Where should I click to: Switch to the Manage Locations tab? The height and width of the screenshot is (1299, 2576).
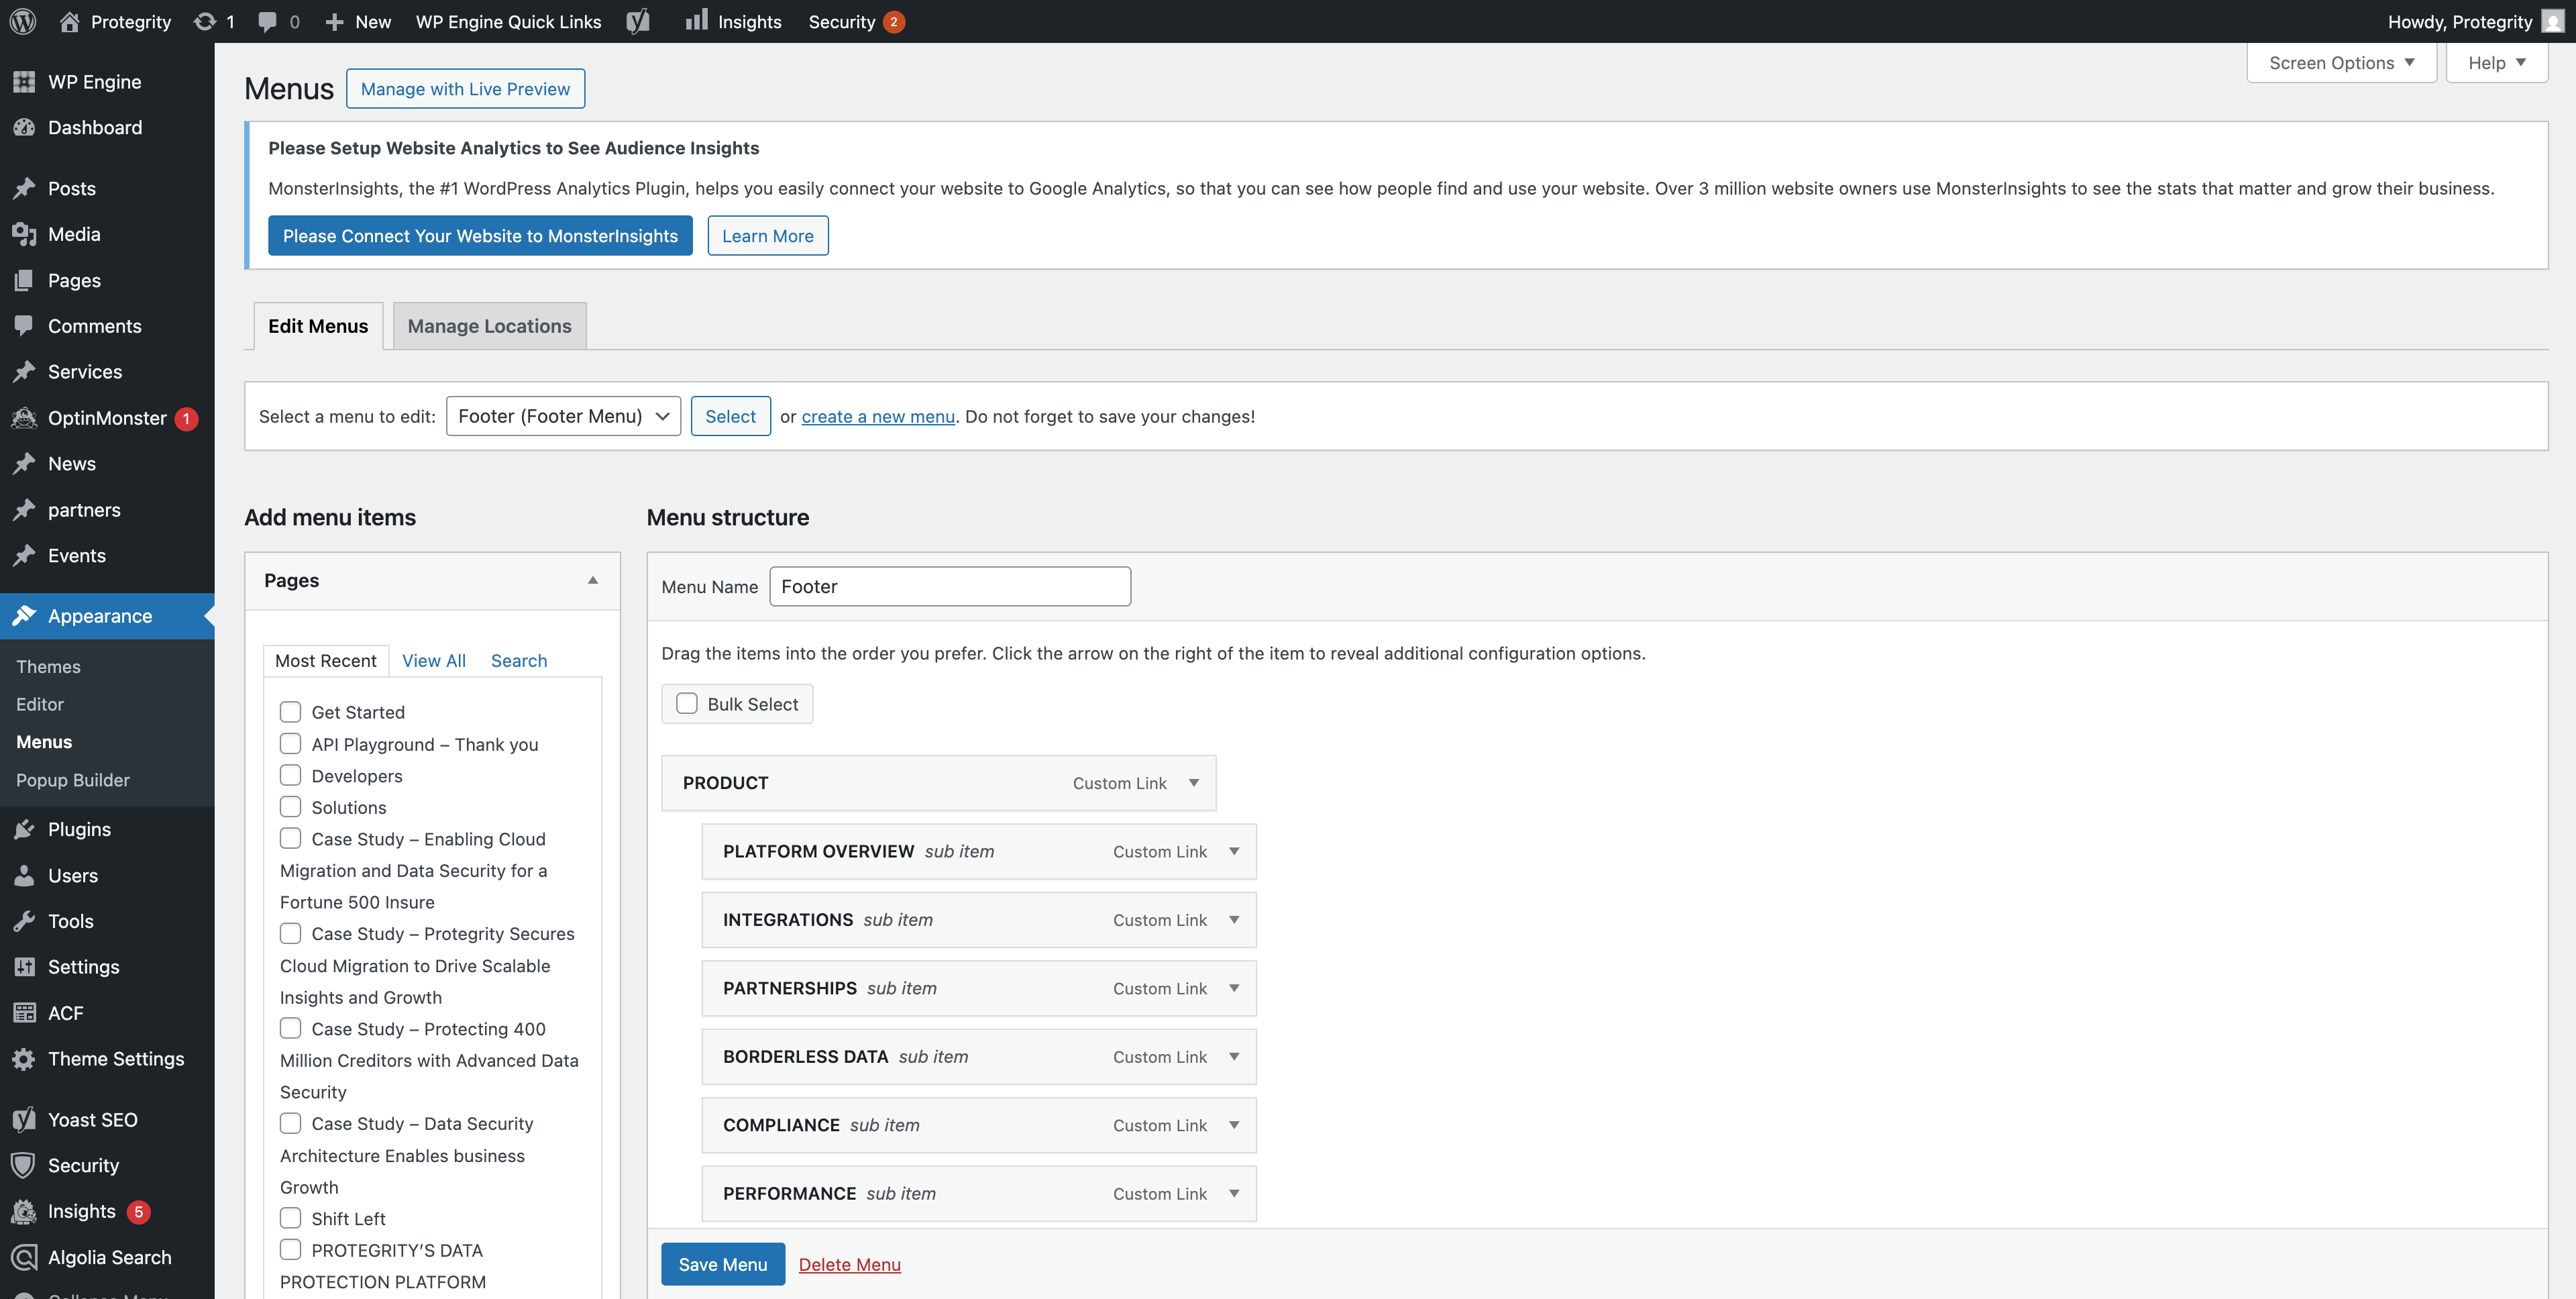pyautogui.click(x=489, y=326)
